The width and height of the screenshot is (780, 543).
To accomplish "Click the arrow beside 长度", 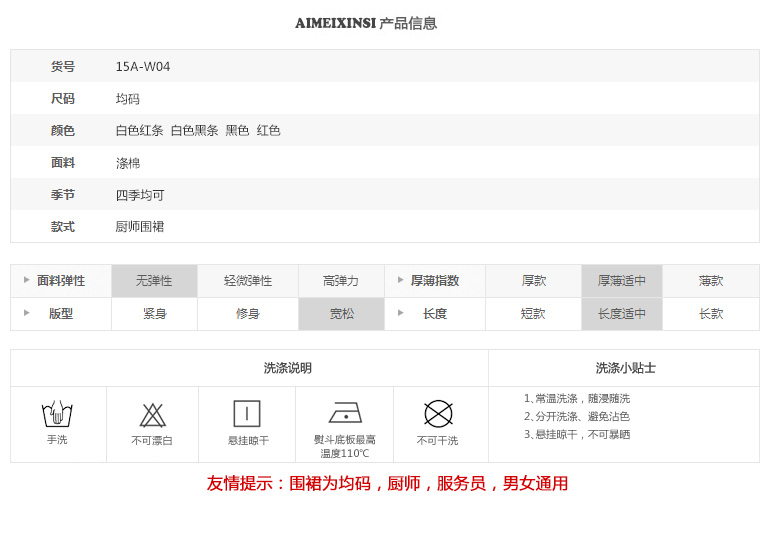I will click(400, 313).
